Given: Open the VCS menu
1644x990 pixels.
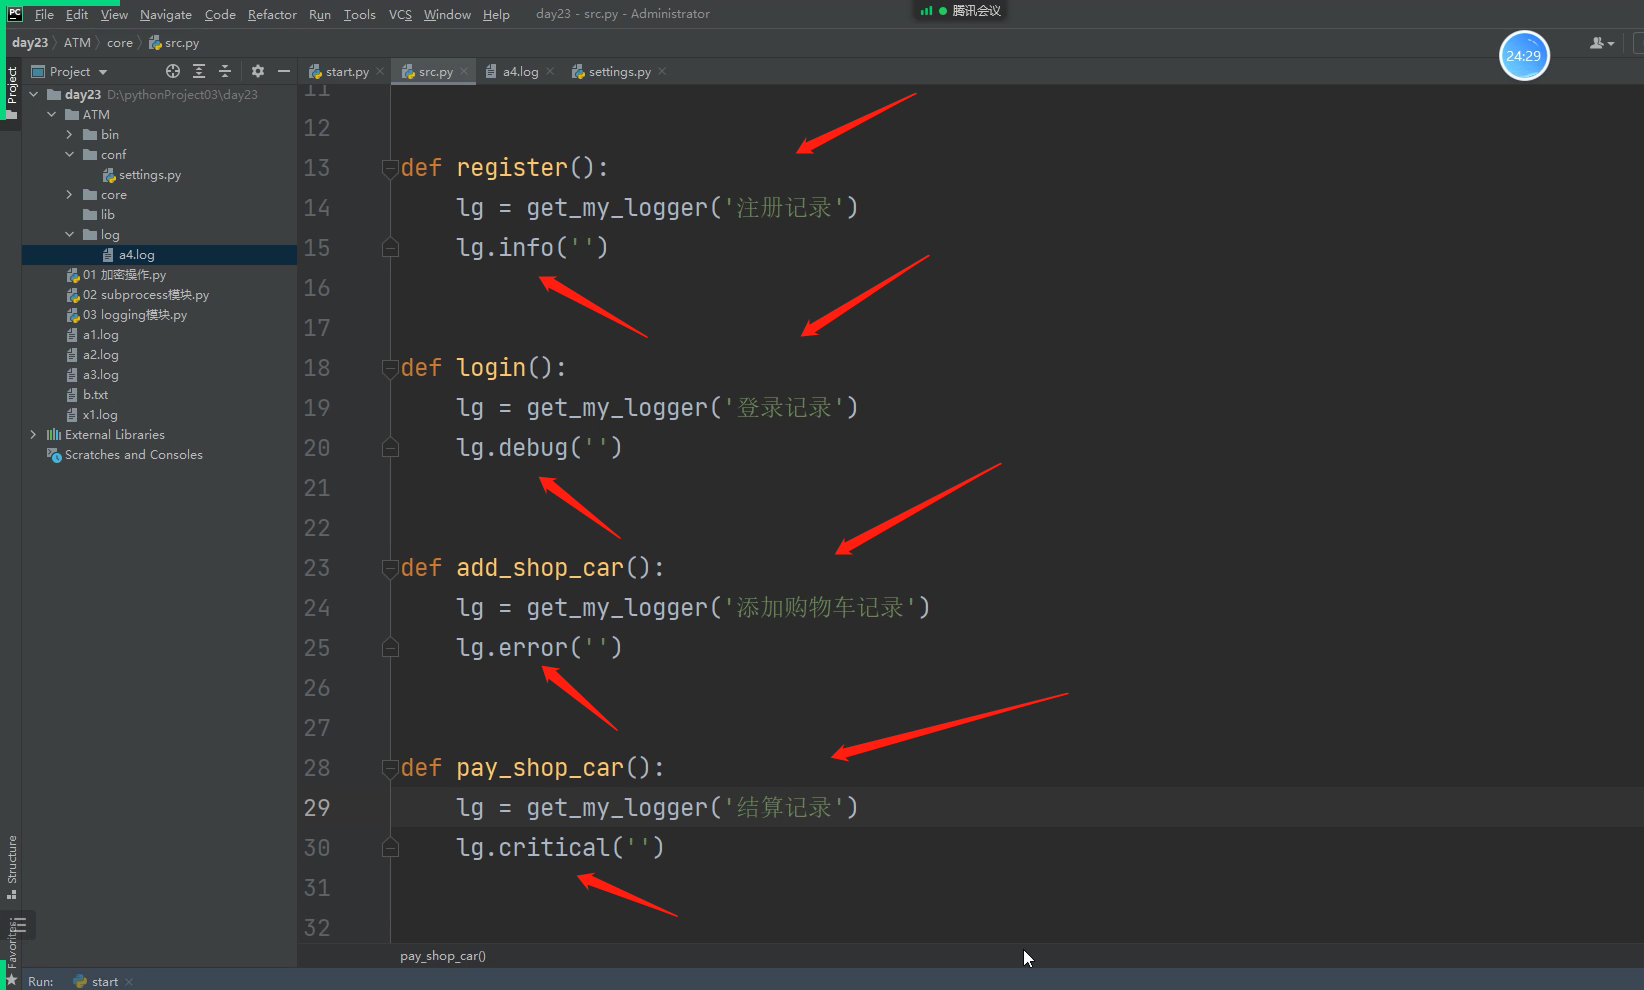Looking at the screenshot, I should pyautogui.click(x=400, y=14).
